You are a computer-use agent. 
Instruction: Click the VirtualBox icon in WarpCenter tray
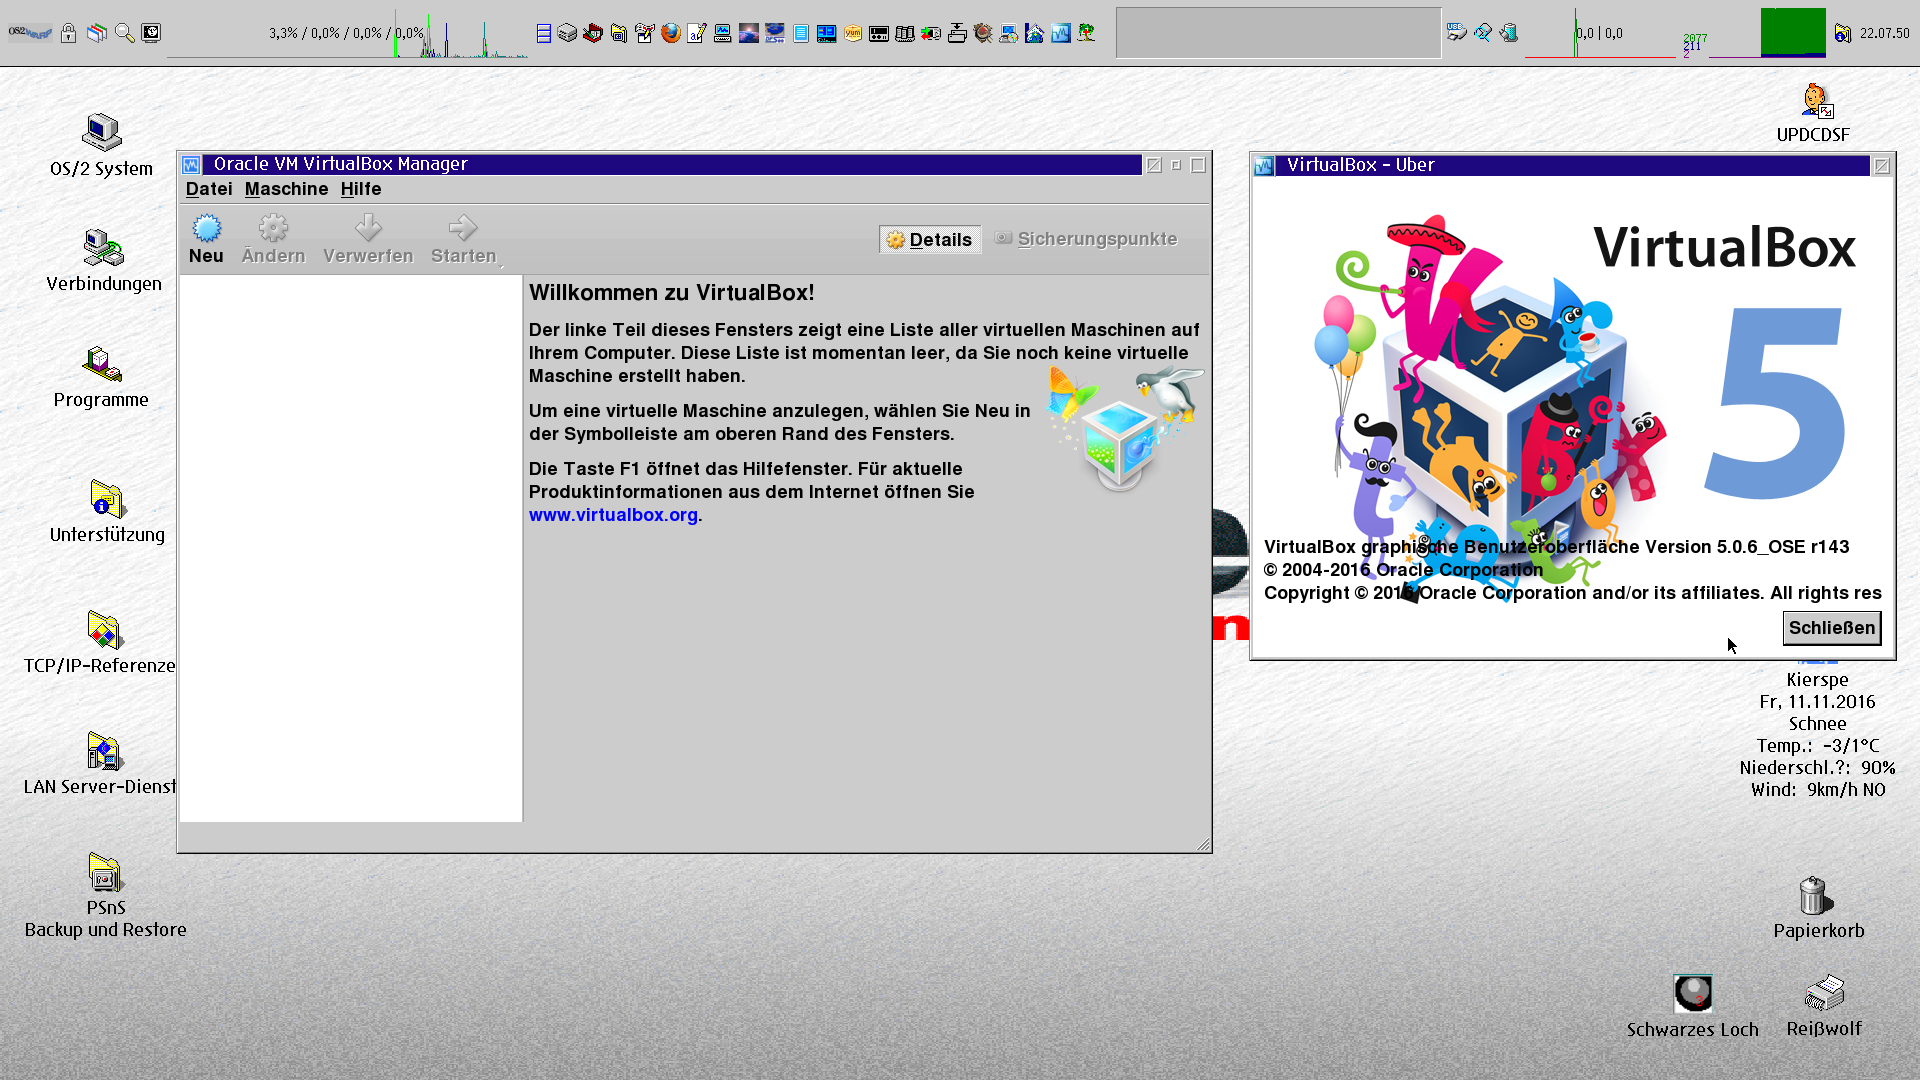pyautogui.click(x=1061, y=33)
